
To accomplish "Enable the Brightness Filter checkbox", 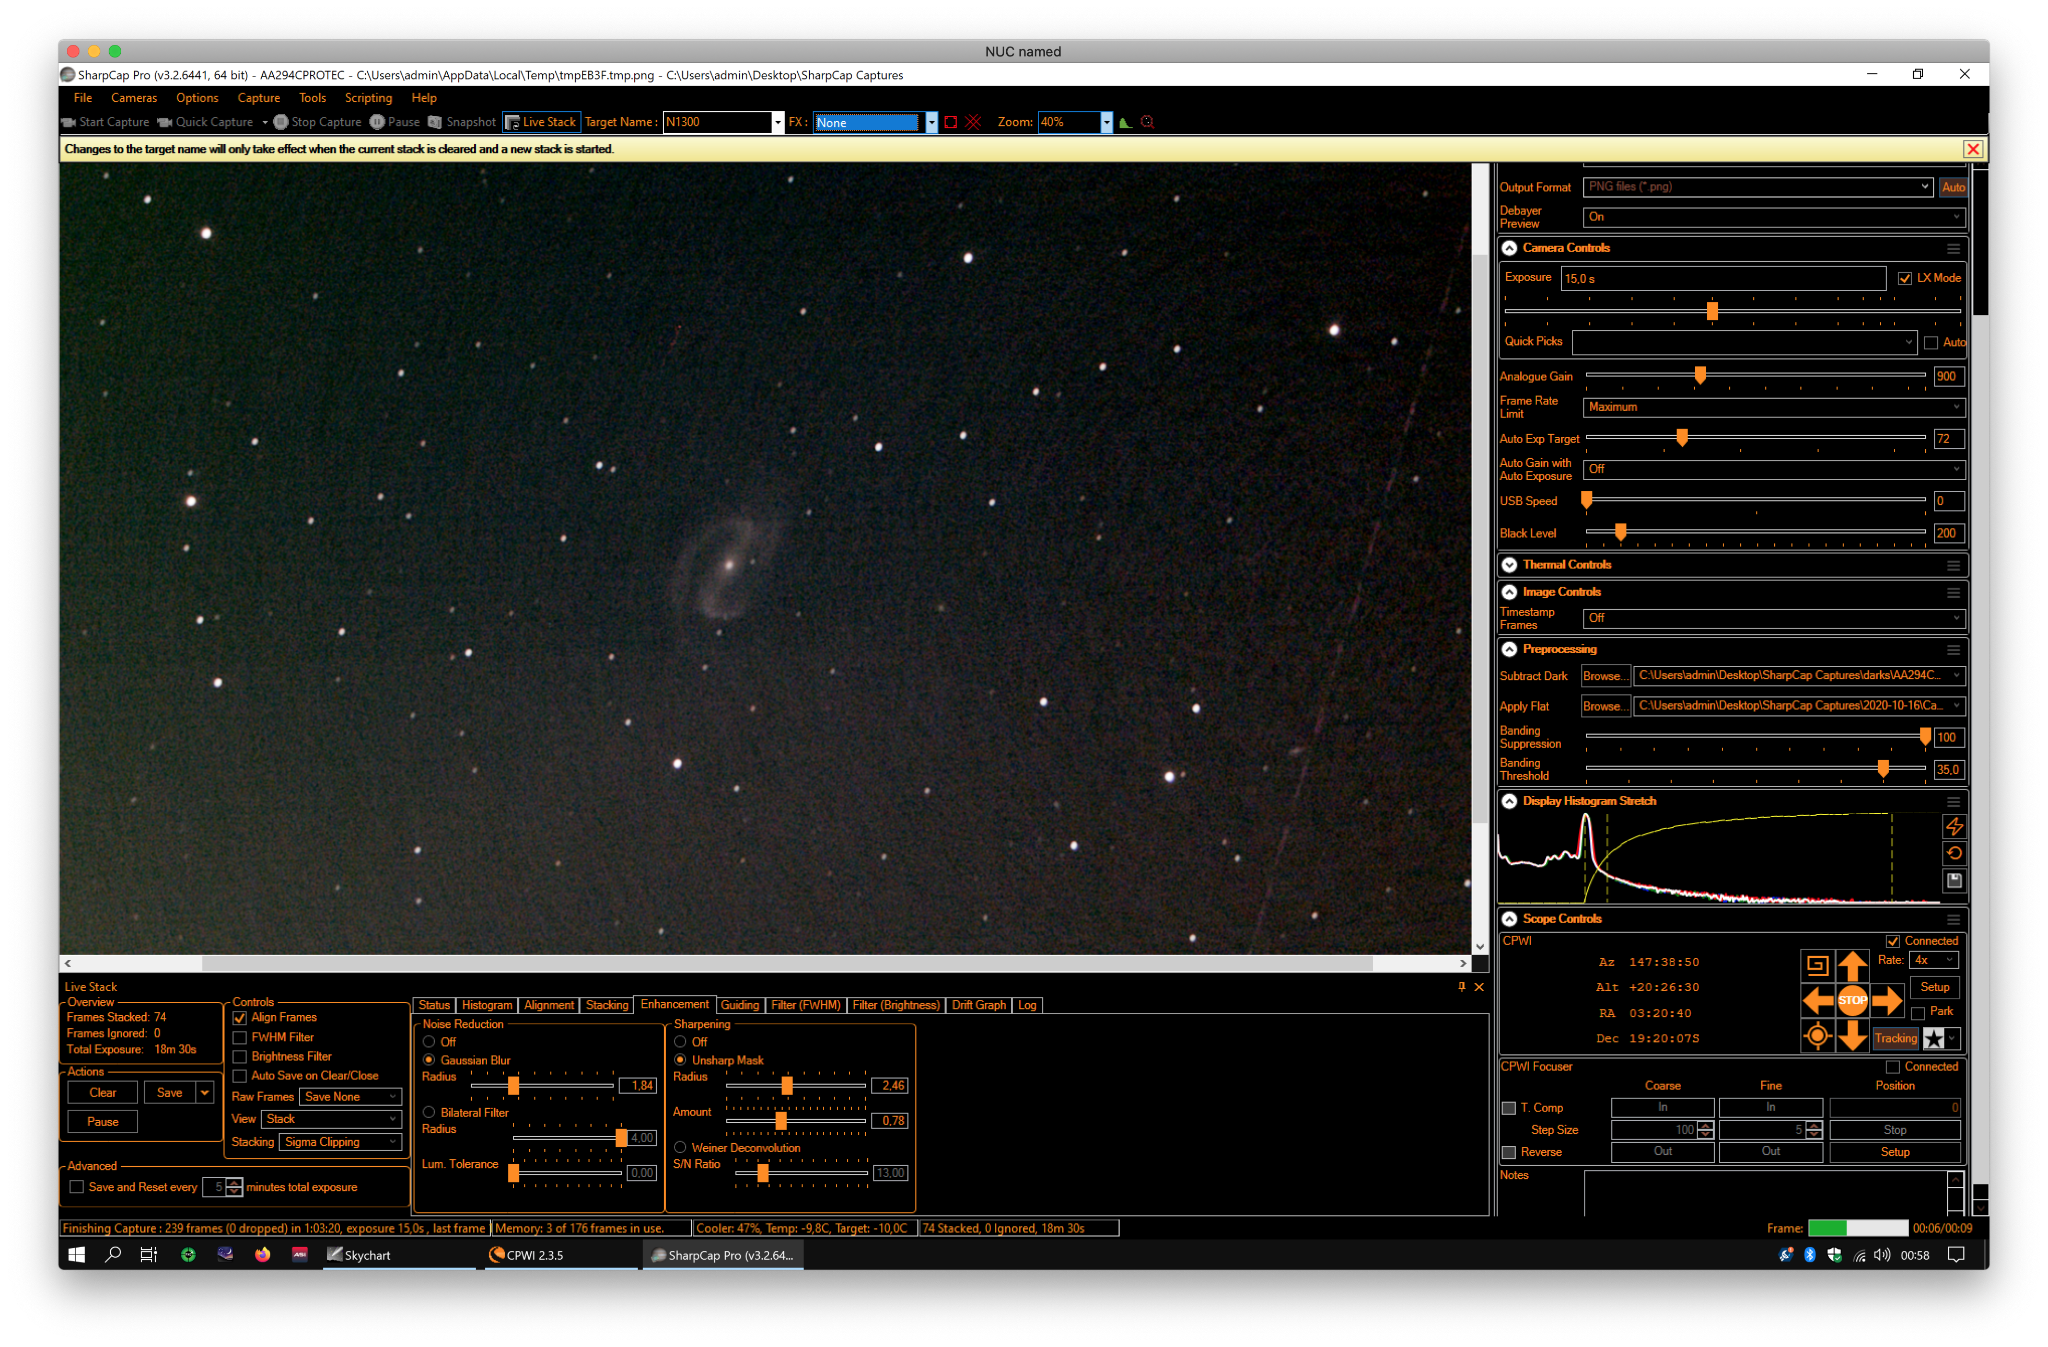I will [x=240, y=1057].
